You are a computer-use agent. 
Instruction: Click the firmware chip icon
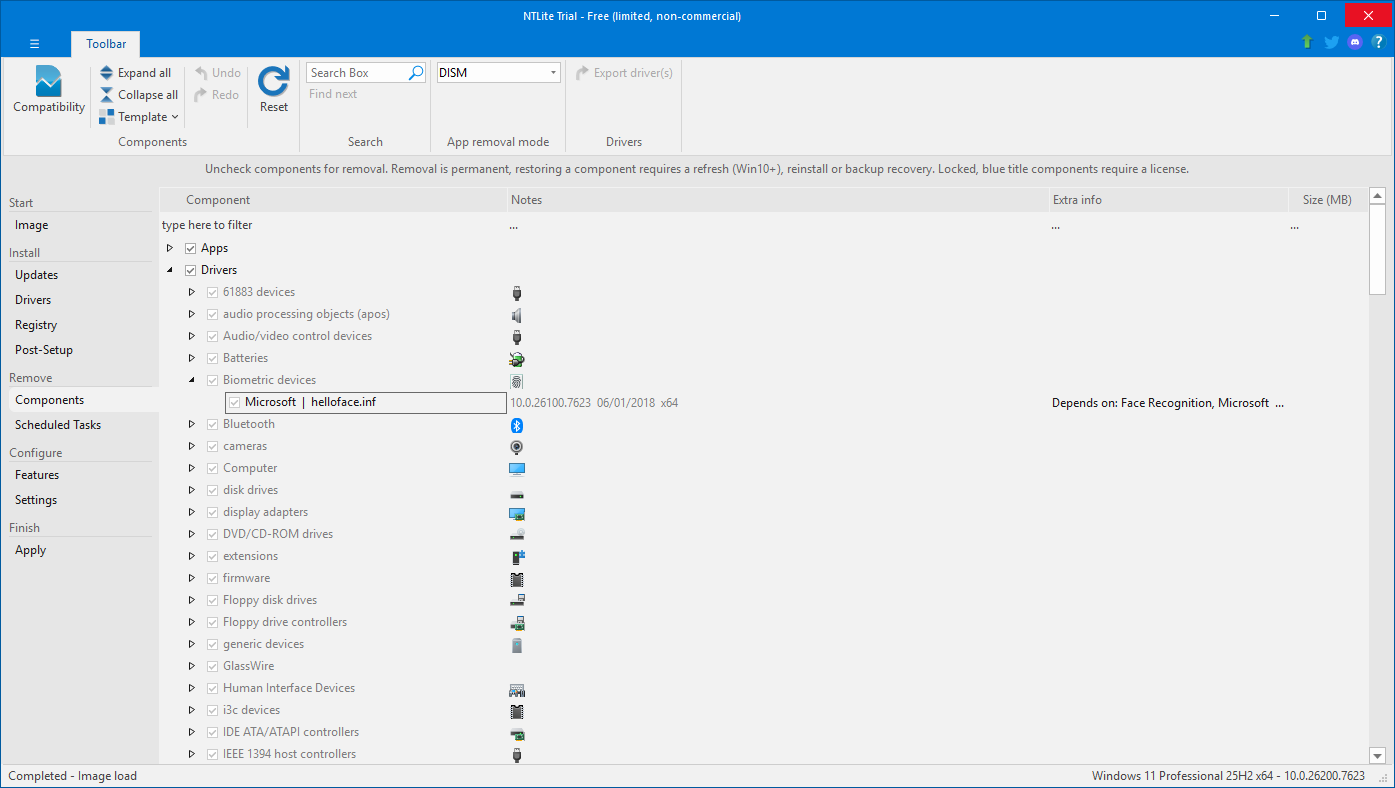click(x=517, y=578)
